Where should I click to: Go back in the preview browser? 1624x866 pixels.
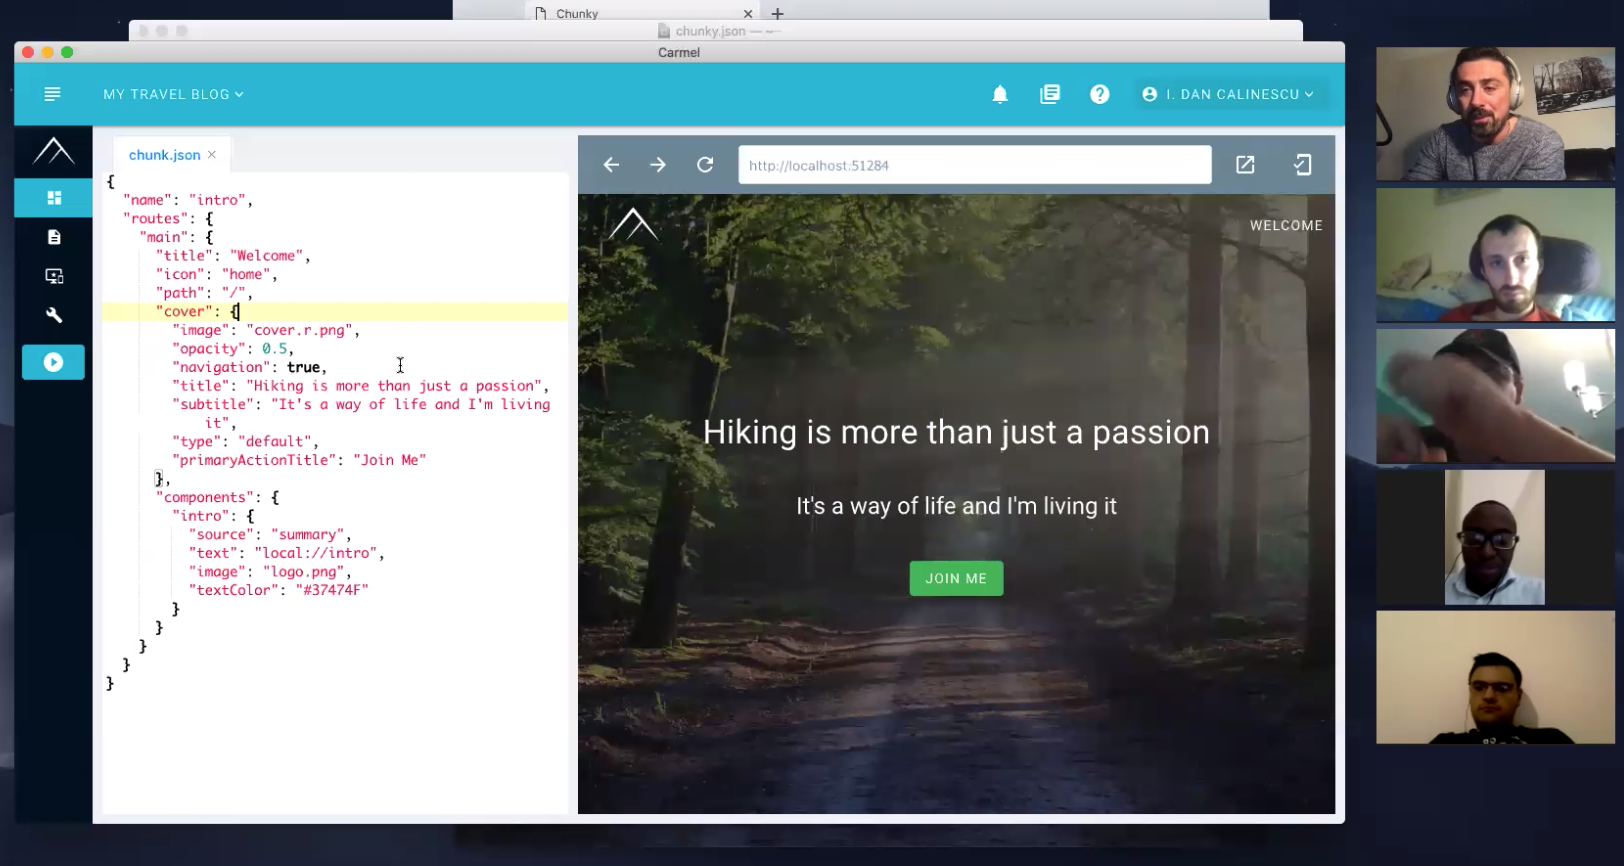(611, 165)
